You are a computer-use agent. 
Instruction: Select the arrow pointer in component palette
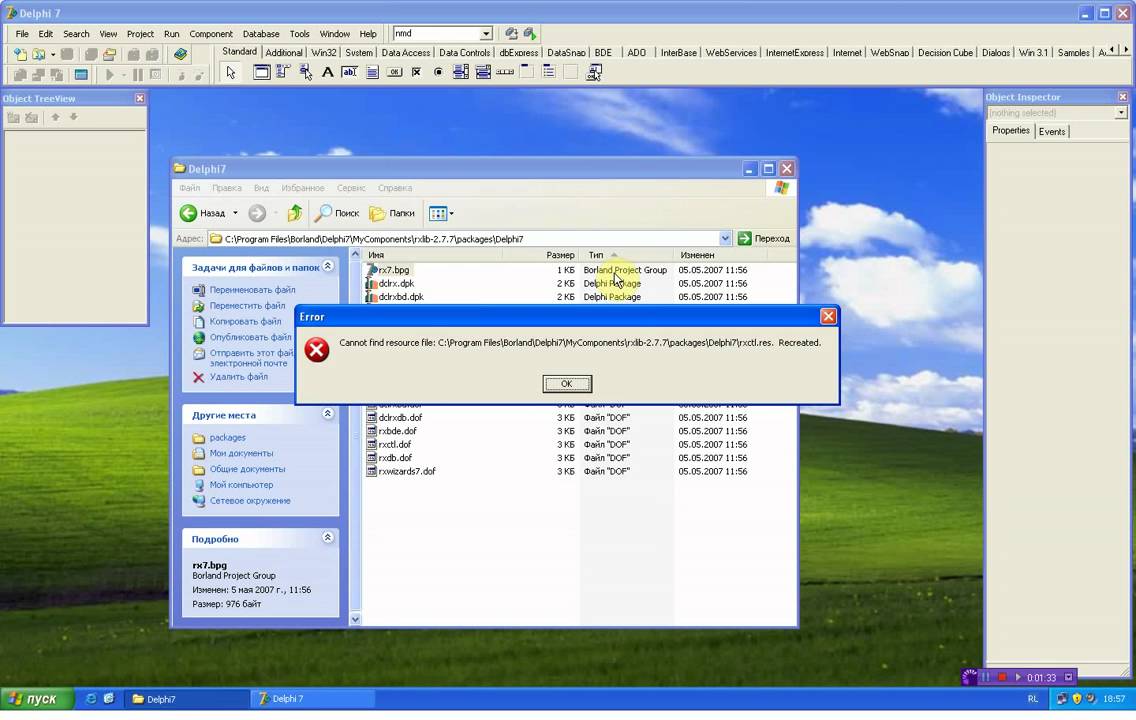click(231, 72)
